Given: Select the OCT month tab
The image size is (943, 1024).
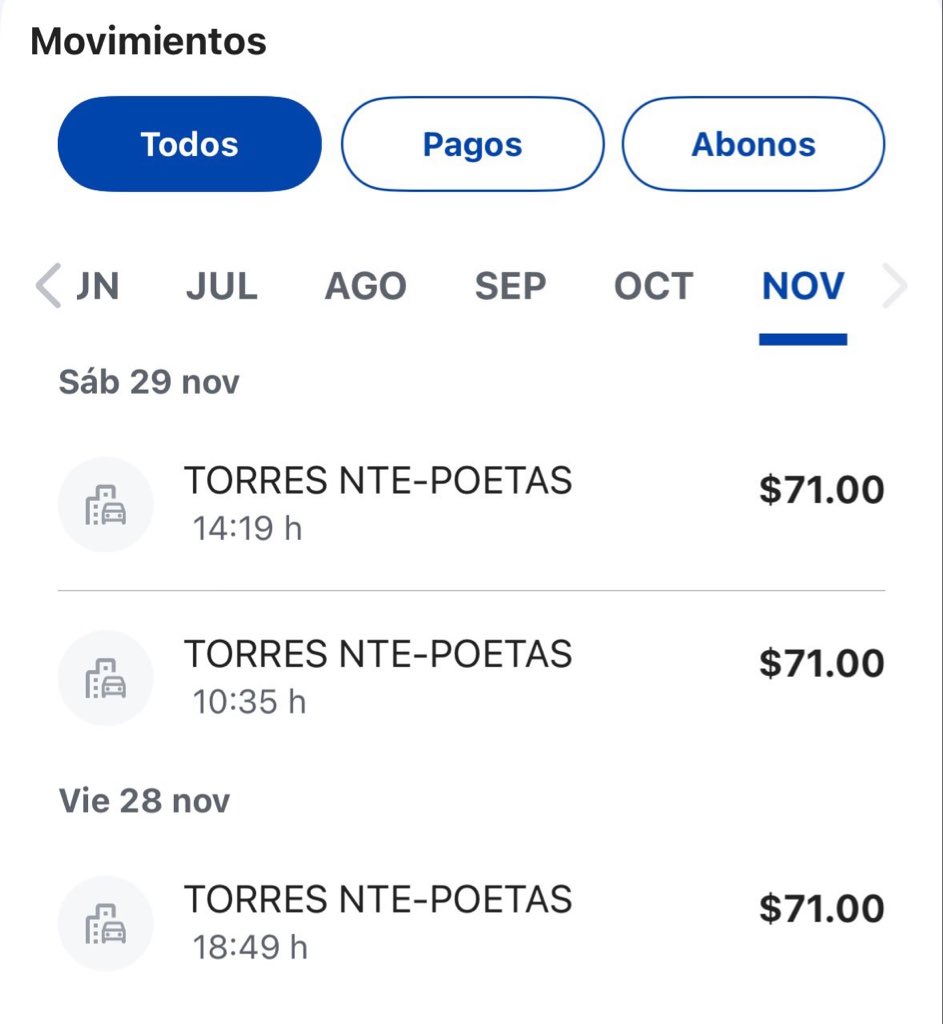Looking at the screenshot, I should coord(653,287).
